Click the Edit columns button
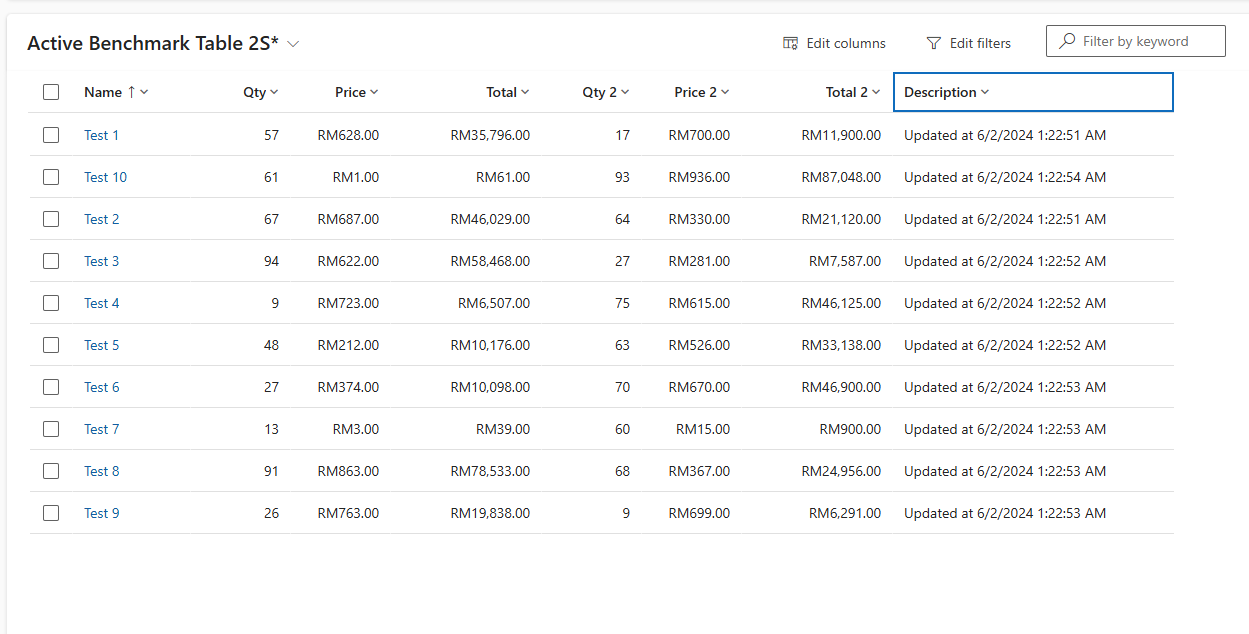Image resolution: width=1249 pixels, height=634 pixels. [x=834, y=43]
